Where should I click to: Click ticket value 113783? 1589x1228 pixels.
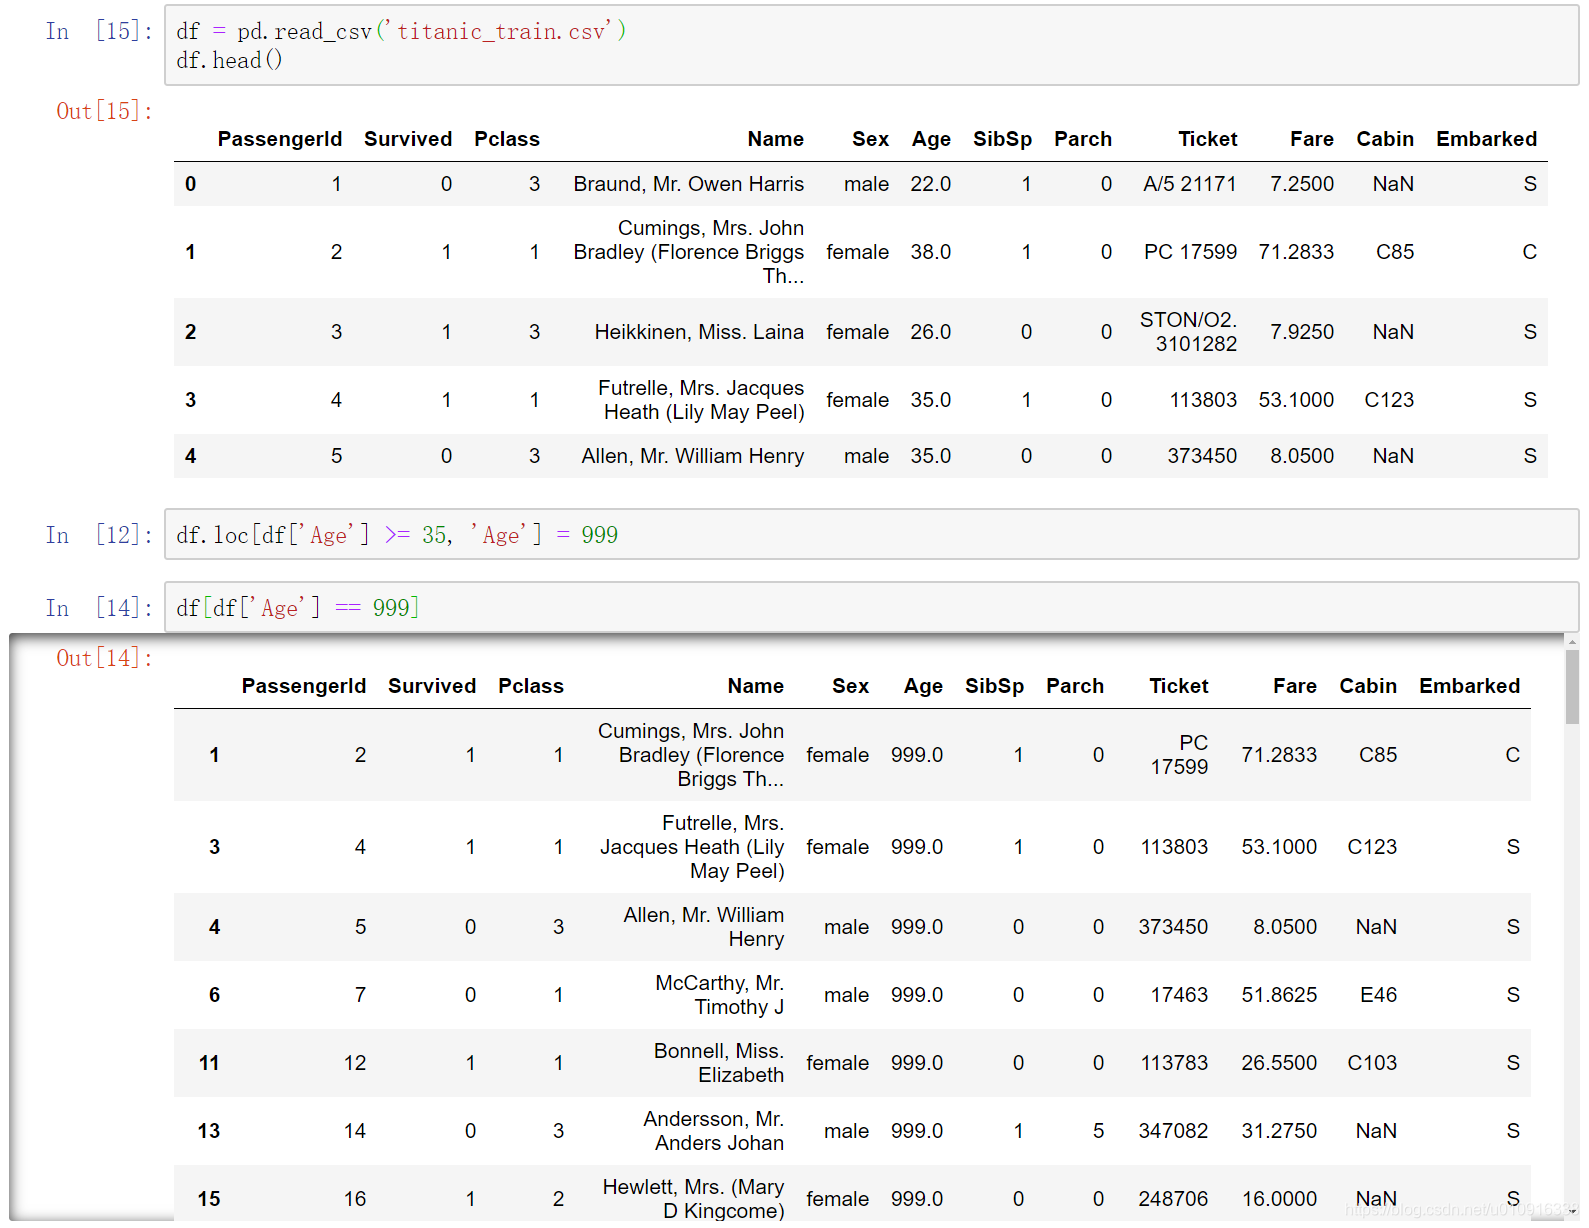(1175, 1063)
